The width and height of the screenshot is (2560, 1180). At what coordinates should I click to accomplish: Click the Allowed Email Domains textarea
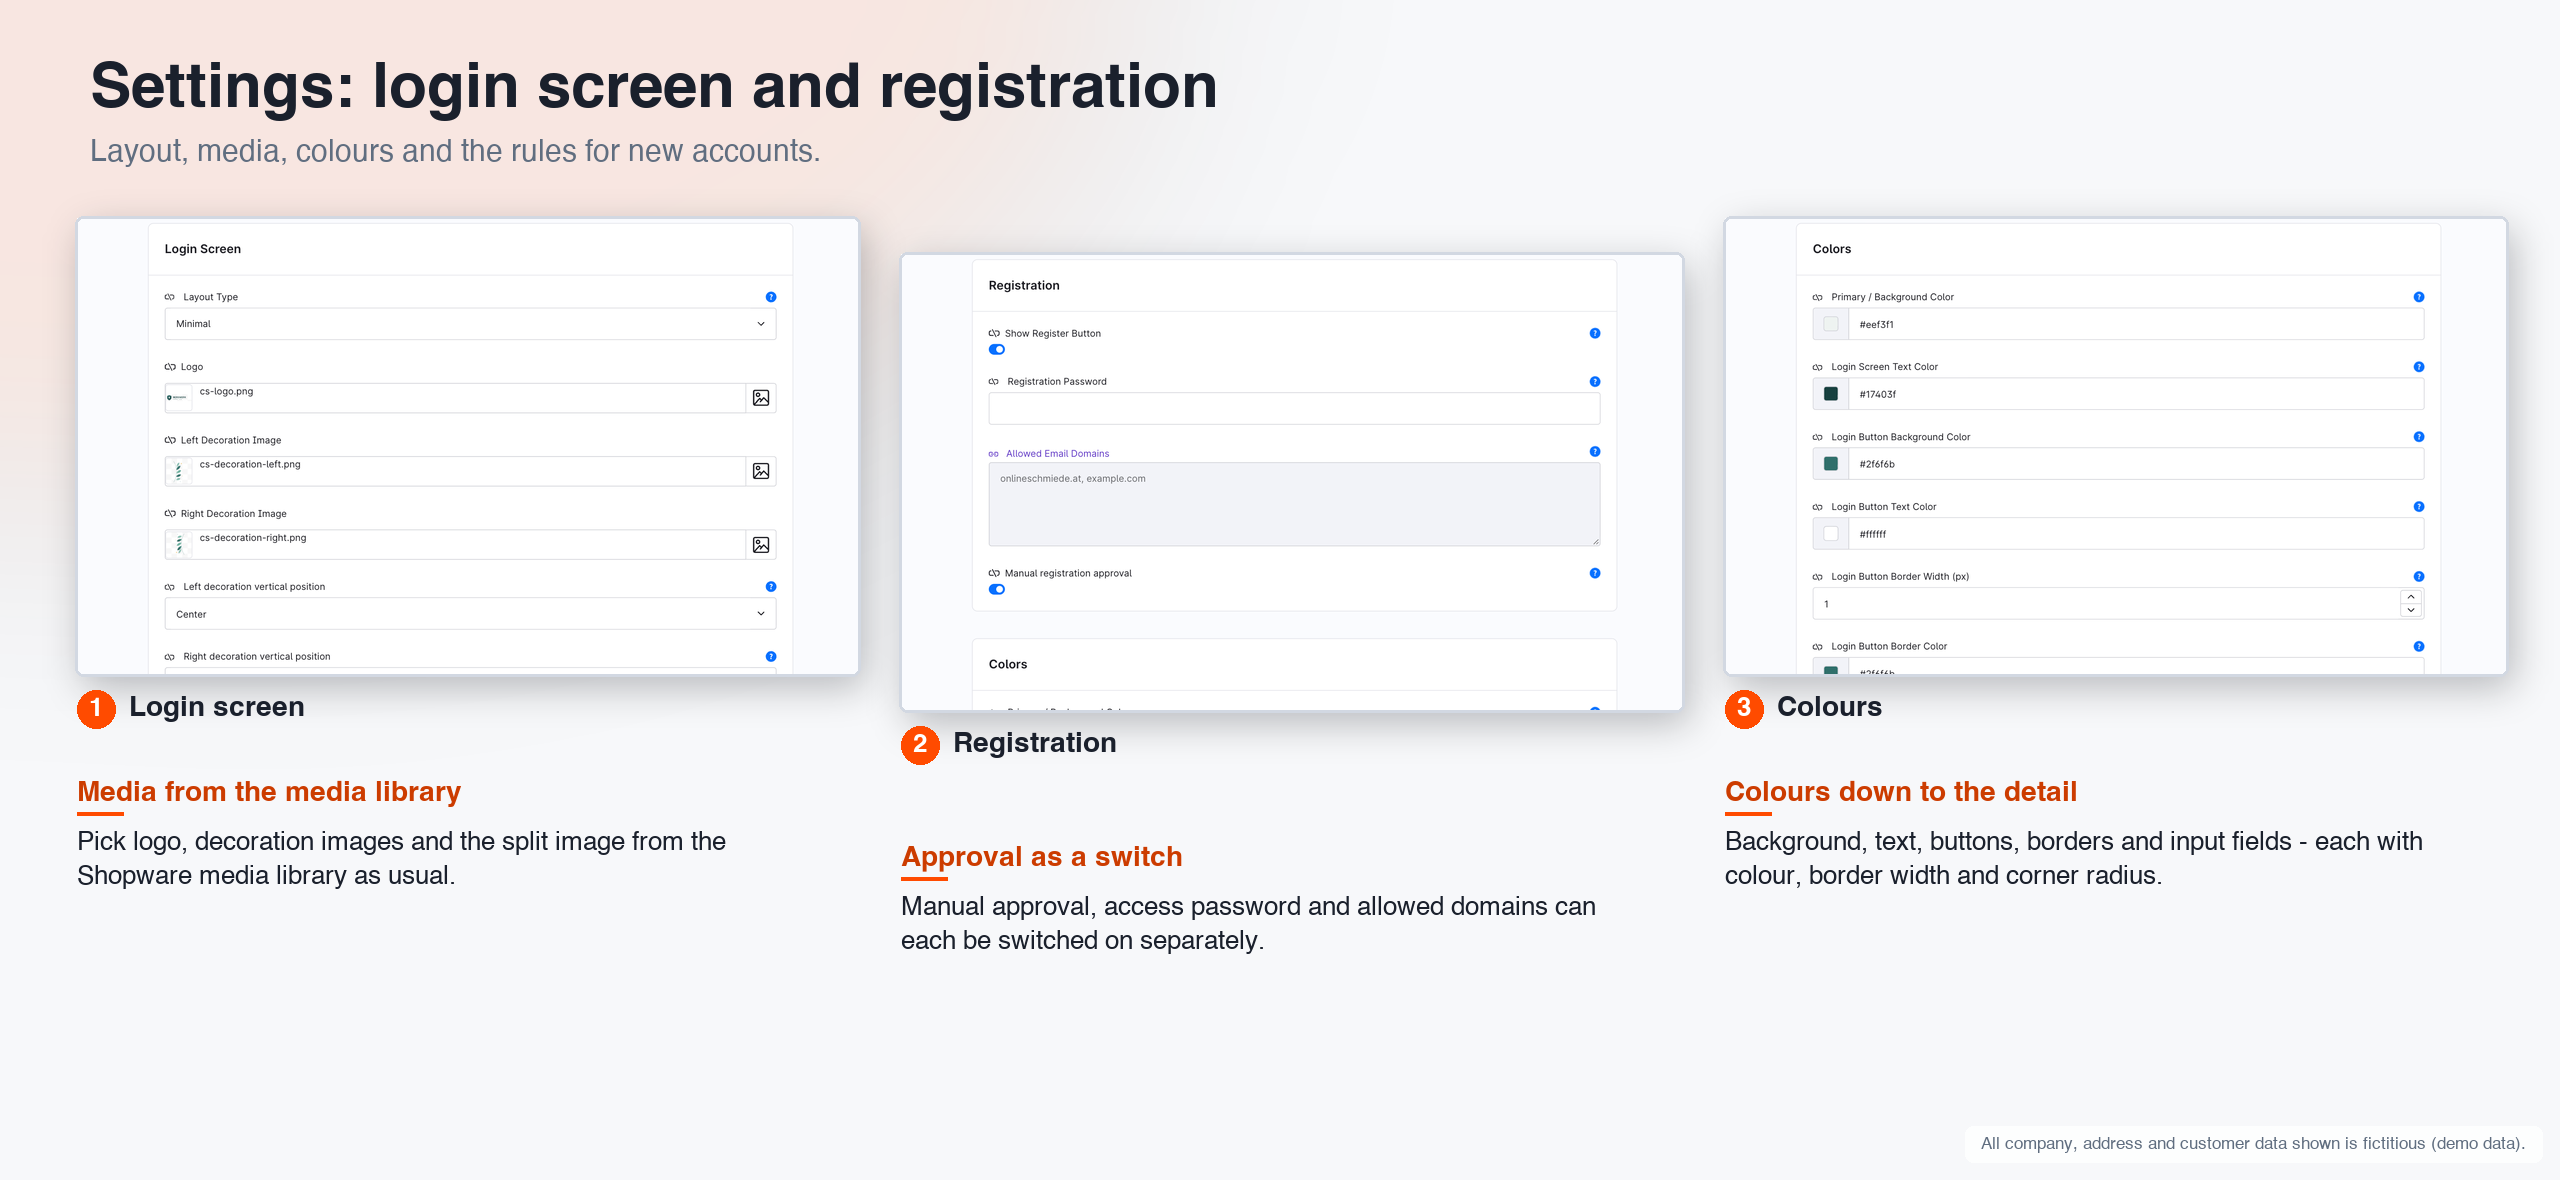(1294, 505)
